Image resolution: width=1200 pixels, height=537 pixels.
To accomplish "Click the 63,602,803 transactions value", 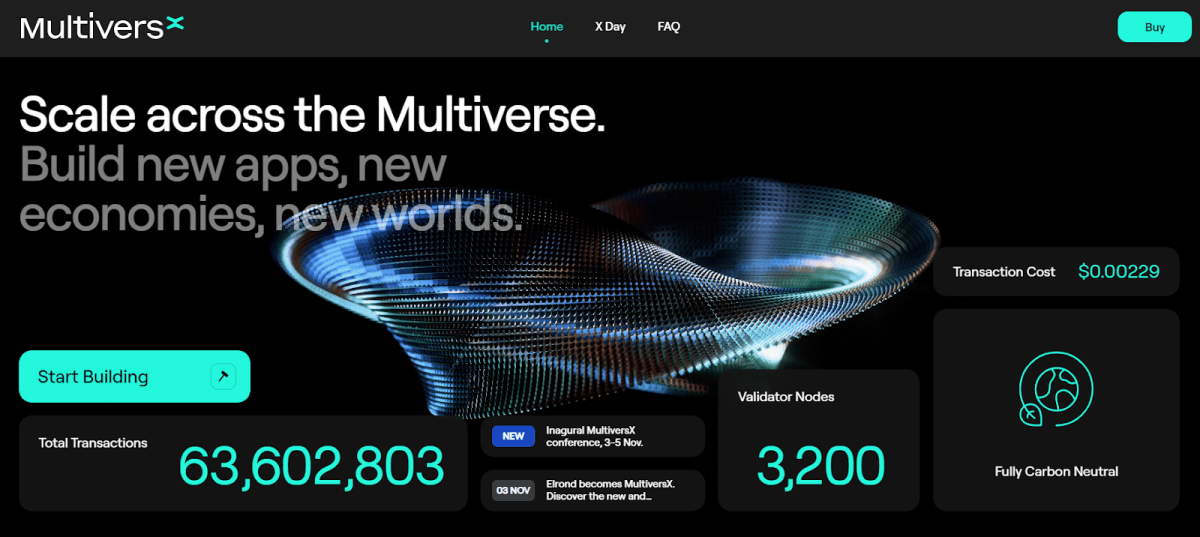I will click(311, 465).
